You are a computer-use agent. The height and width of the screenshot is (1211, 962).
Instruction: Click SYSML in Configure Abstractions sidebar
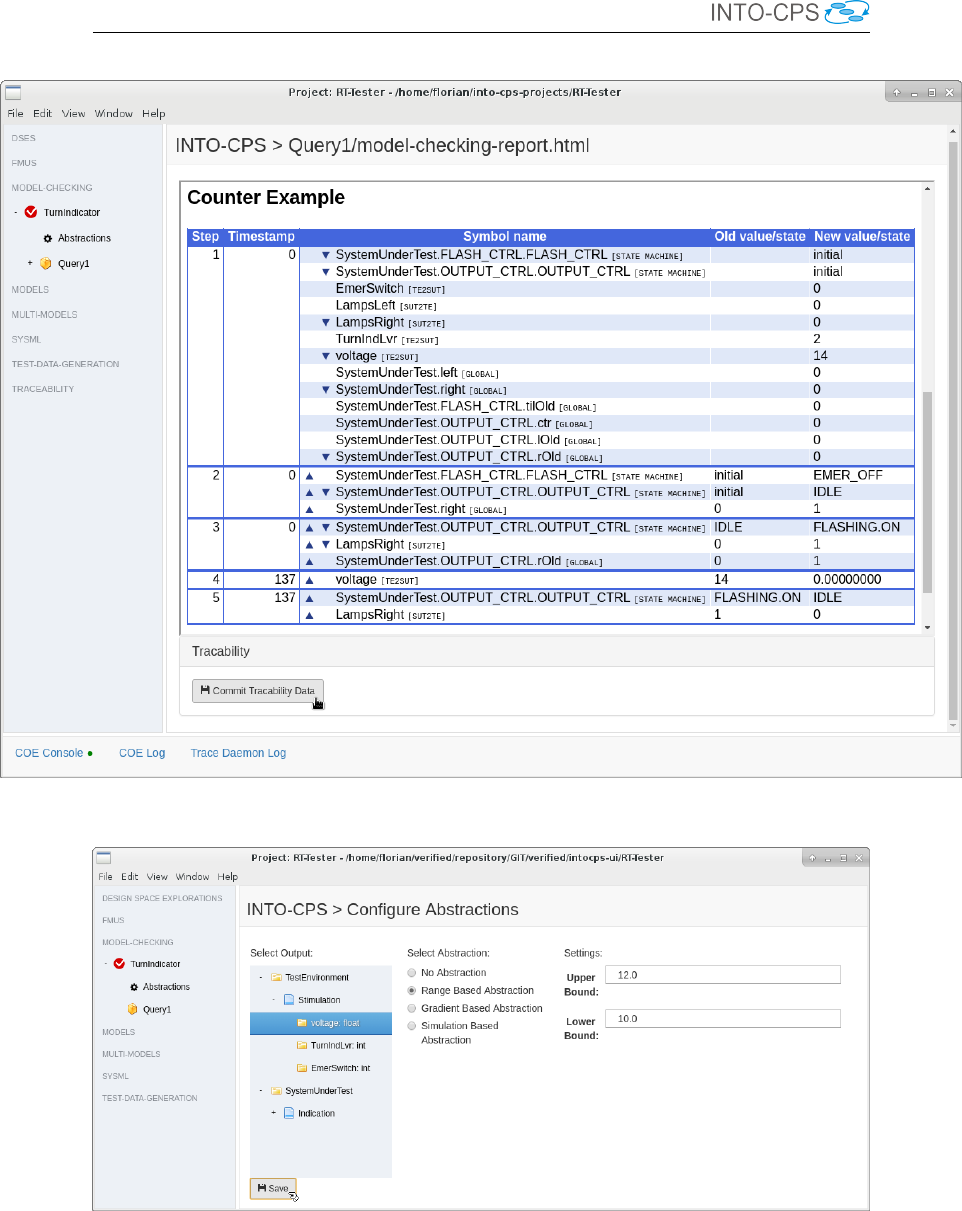[115, 1076]
